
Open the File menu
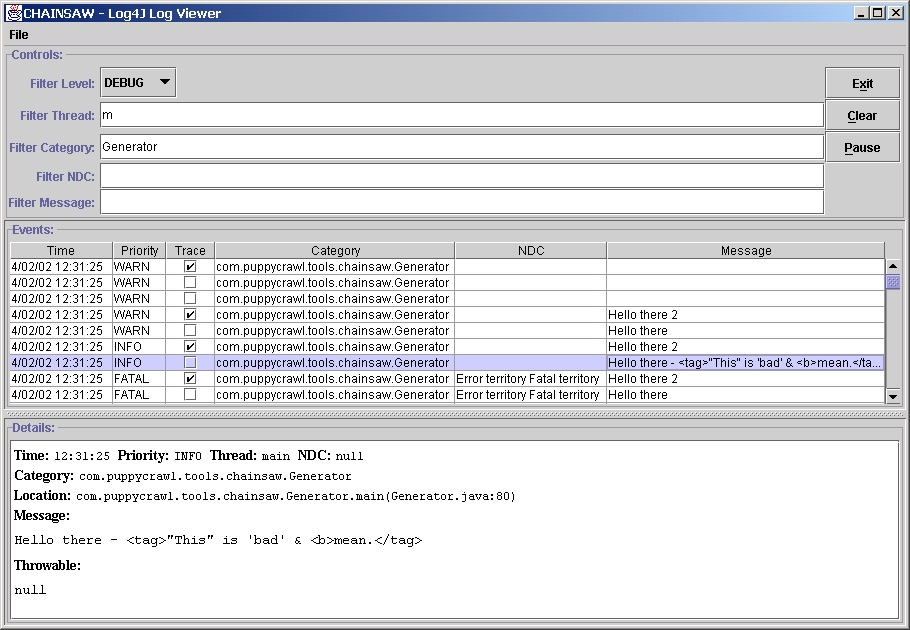click(x=19, y=35)
